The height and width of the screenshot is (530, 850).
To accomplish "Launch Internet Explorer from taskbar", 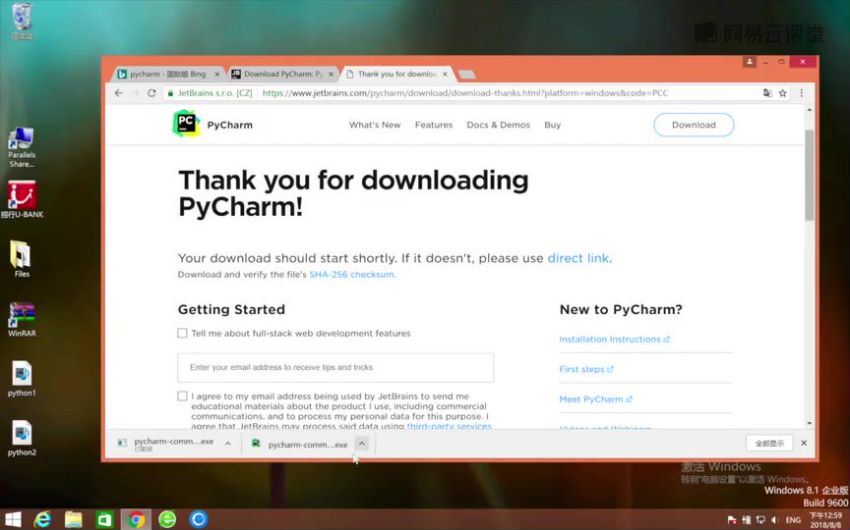I will coord(42,519).
